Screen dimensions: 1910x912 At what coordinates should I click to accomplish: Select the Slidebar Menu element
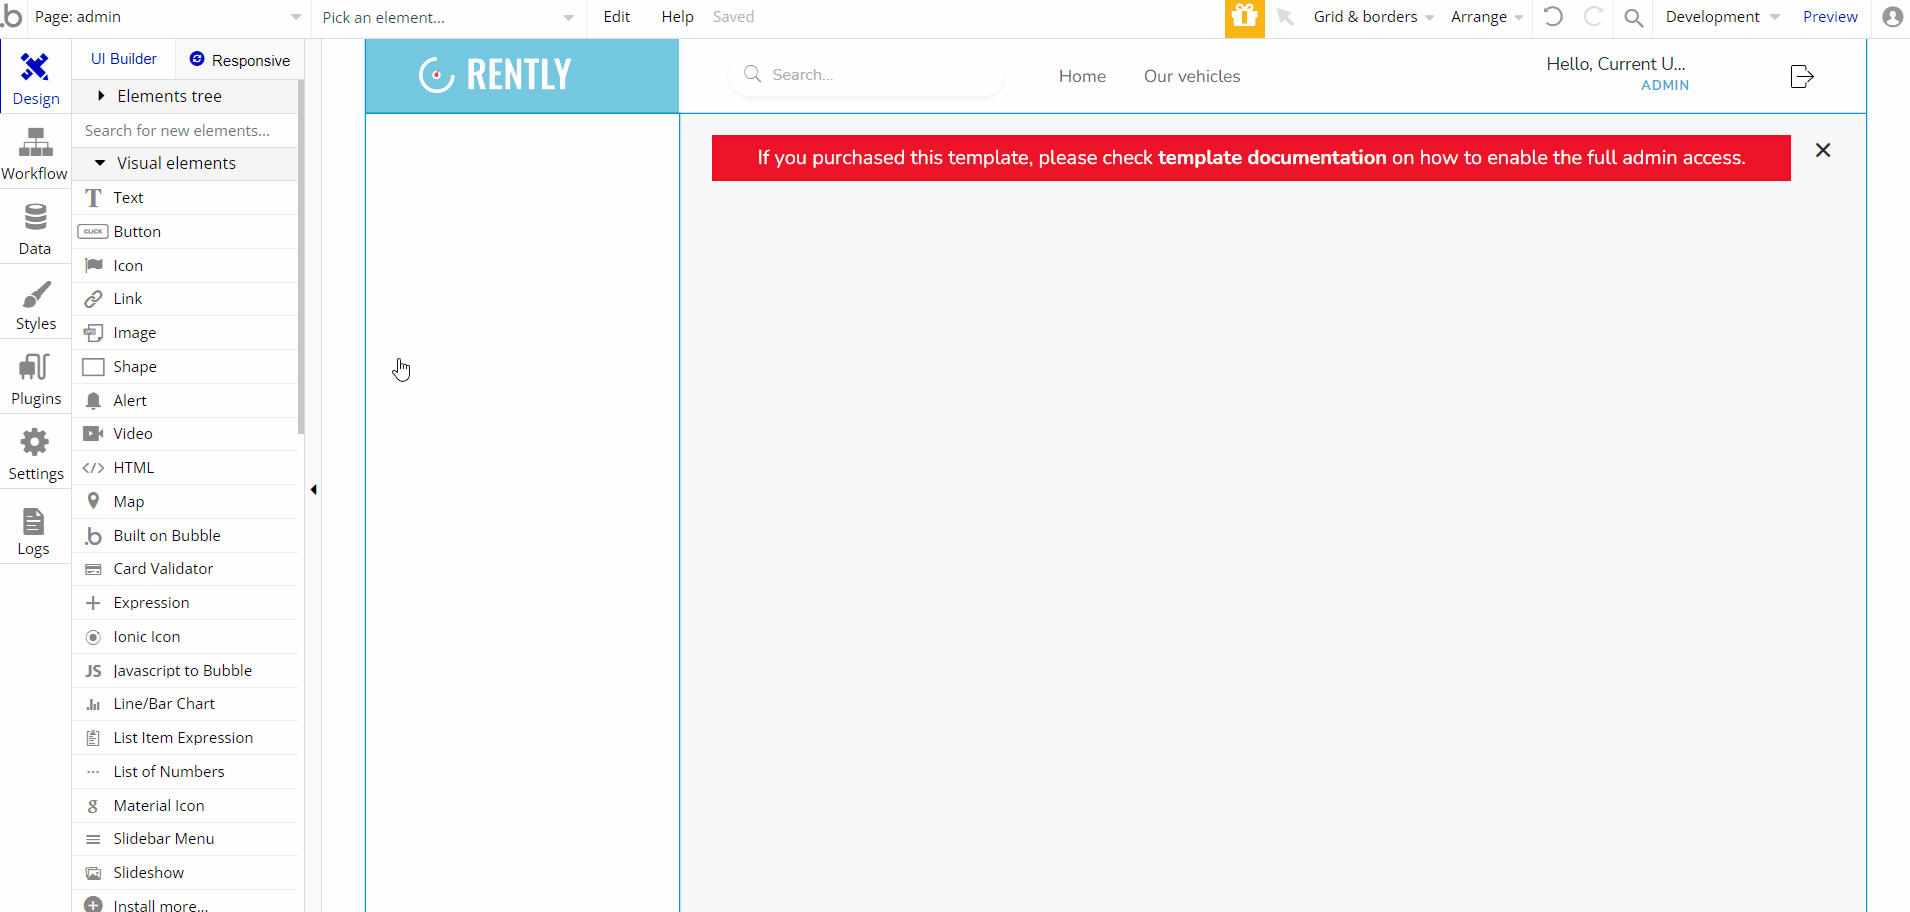[186, 839]
